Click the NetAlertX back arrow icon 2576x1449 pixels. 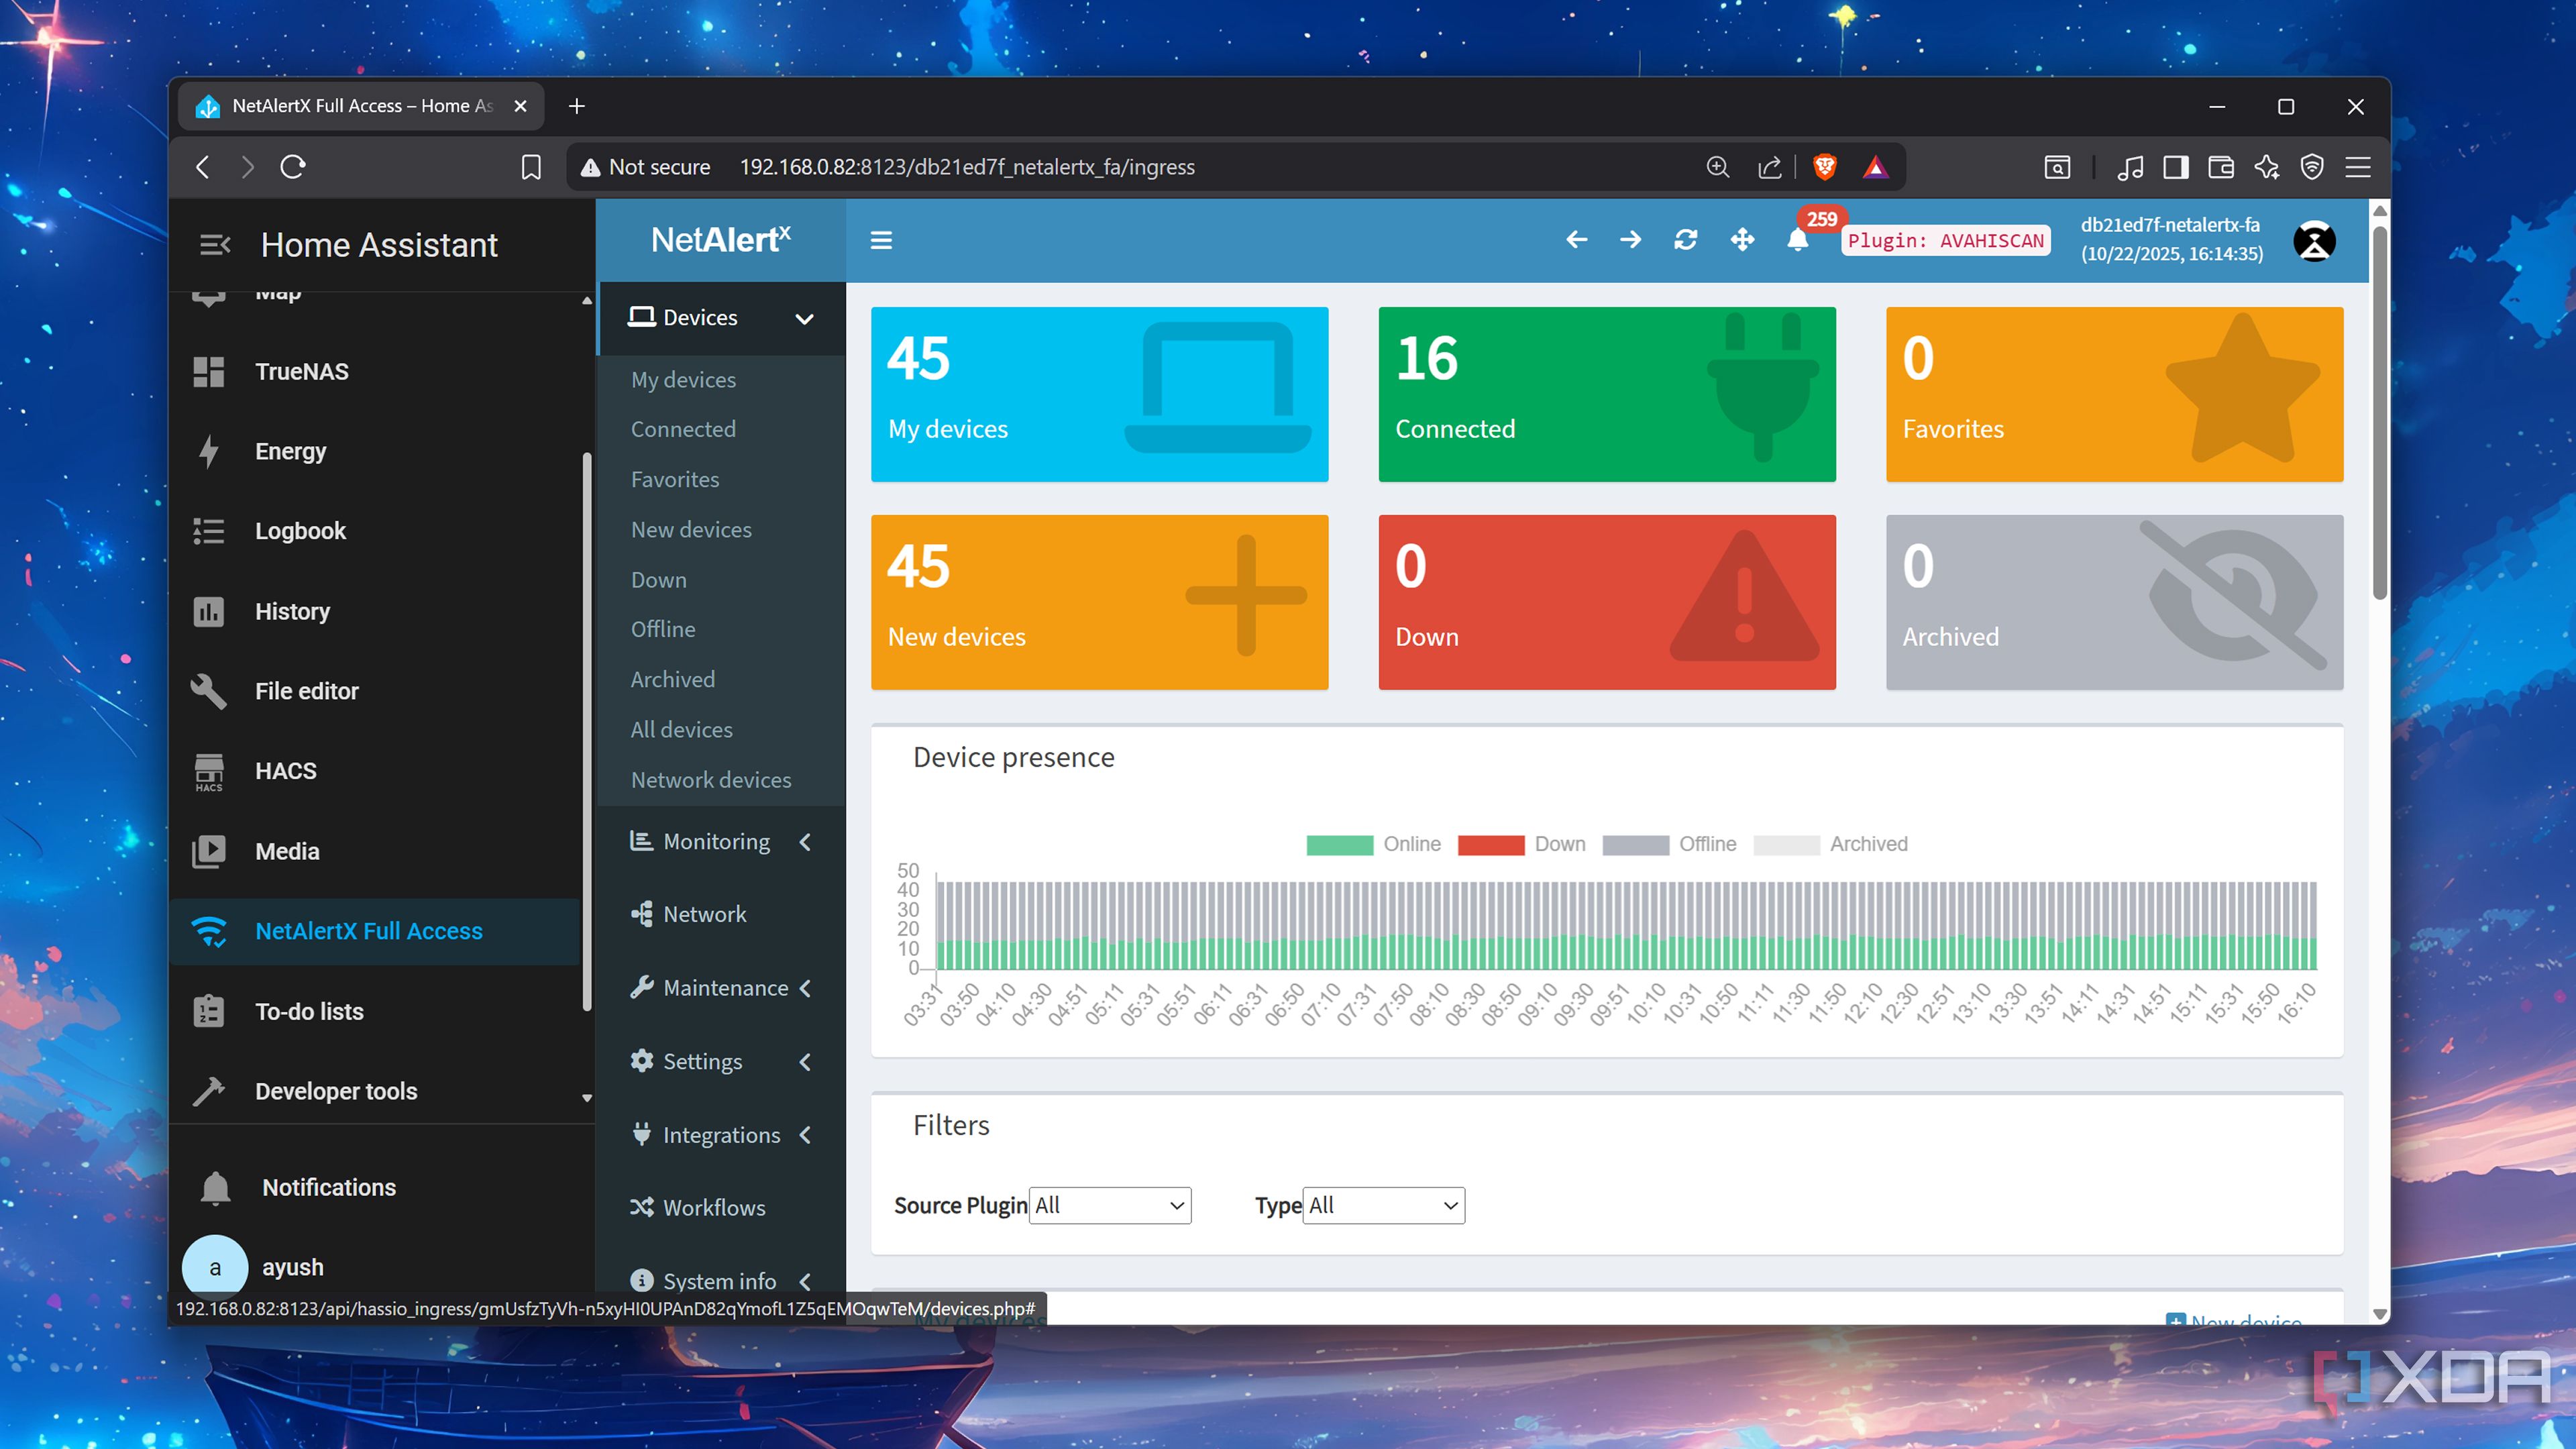coord(1576,240)
